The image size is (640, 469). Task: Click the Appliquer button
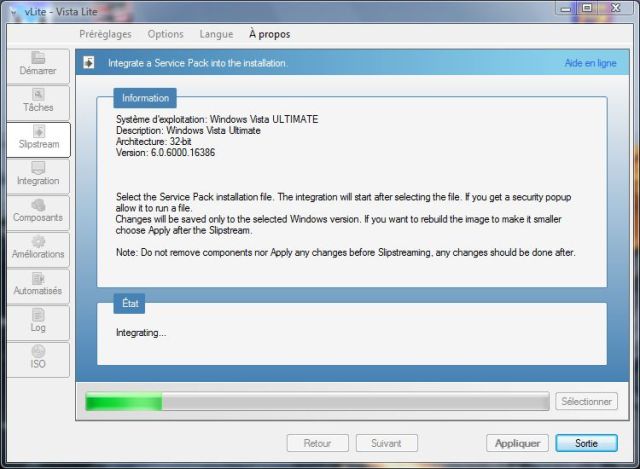pyautogui.click(x=517, y=443)
